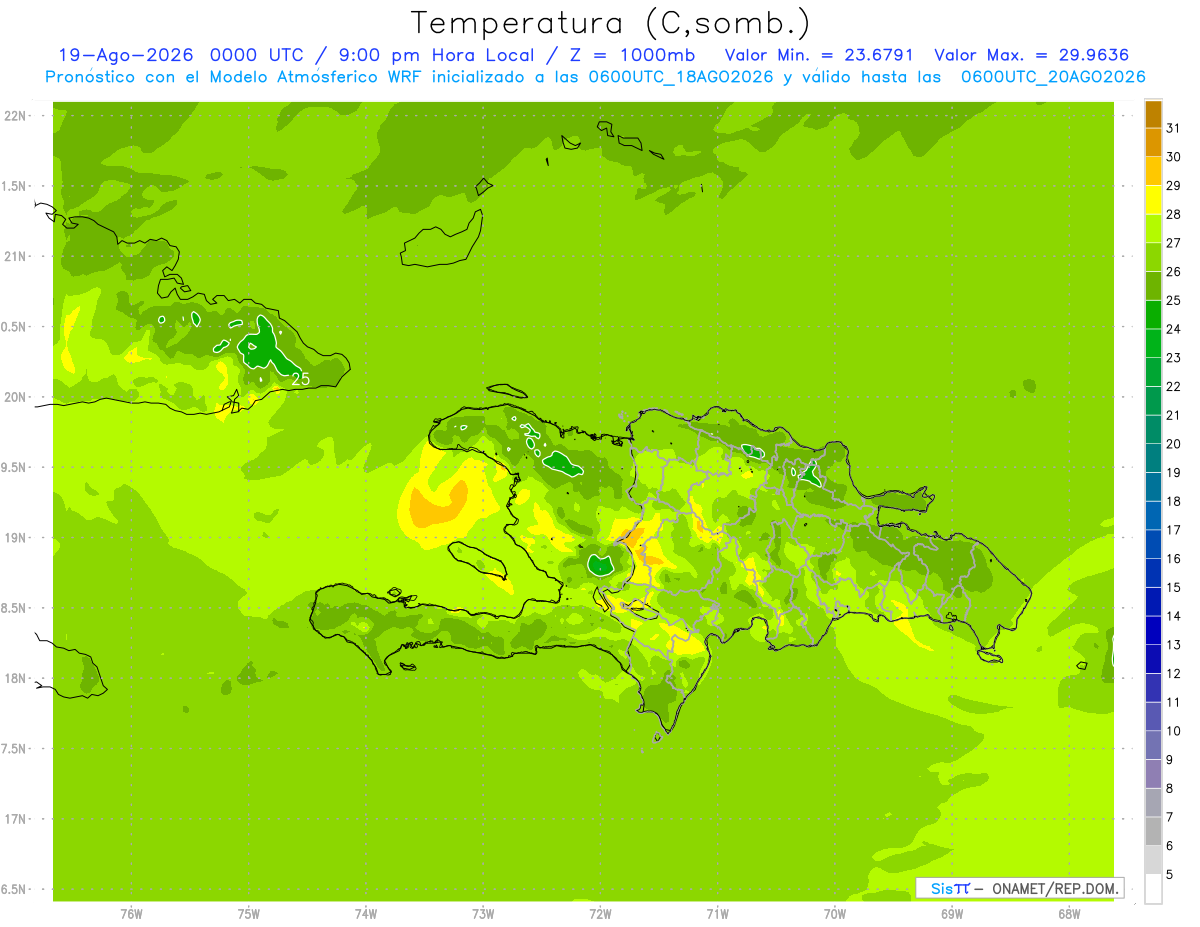The image size is (1200, 927).
Task: Click the legend color band between 30 and 31
Action: [1153, 143]
